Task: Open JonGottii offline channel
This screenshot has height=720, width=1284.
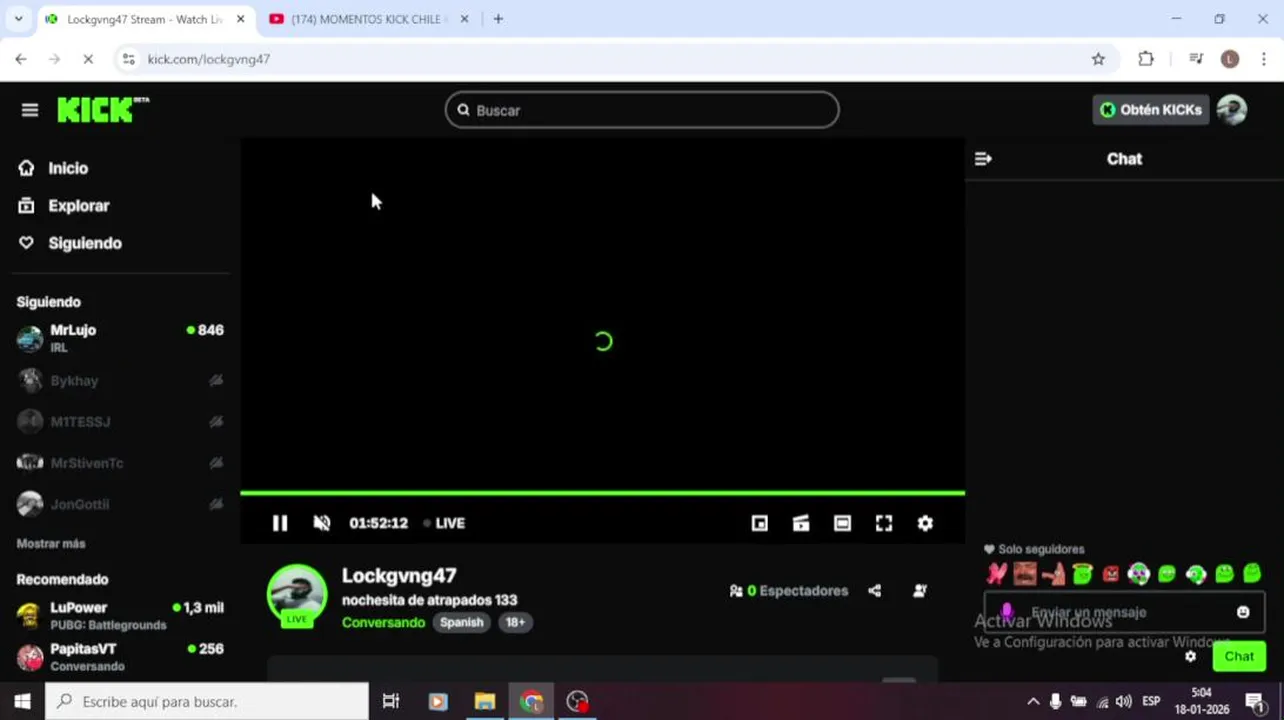Action: coord(120,504)
